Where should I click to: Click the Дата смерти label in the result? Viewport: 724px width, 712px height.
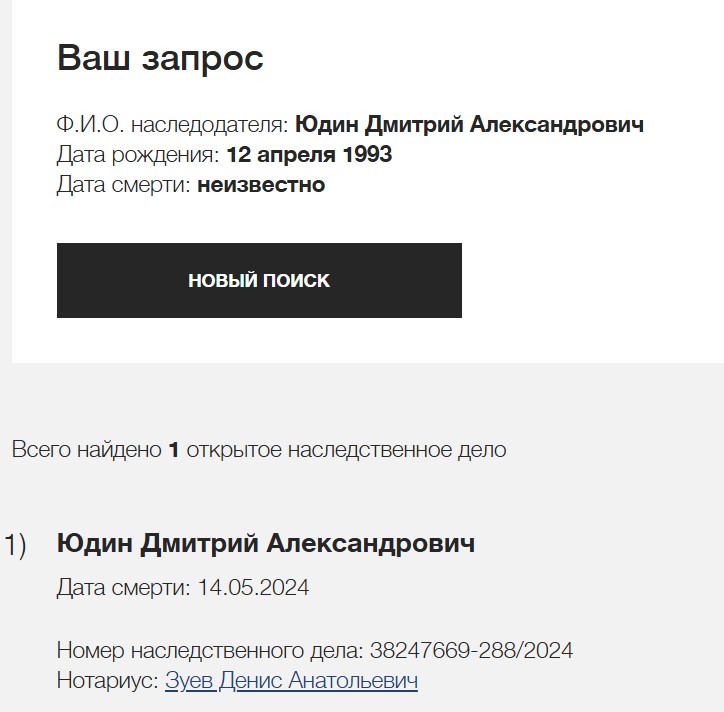tap(122, 588)
